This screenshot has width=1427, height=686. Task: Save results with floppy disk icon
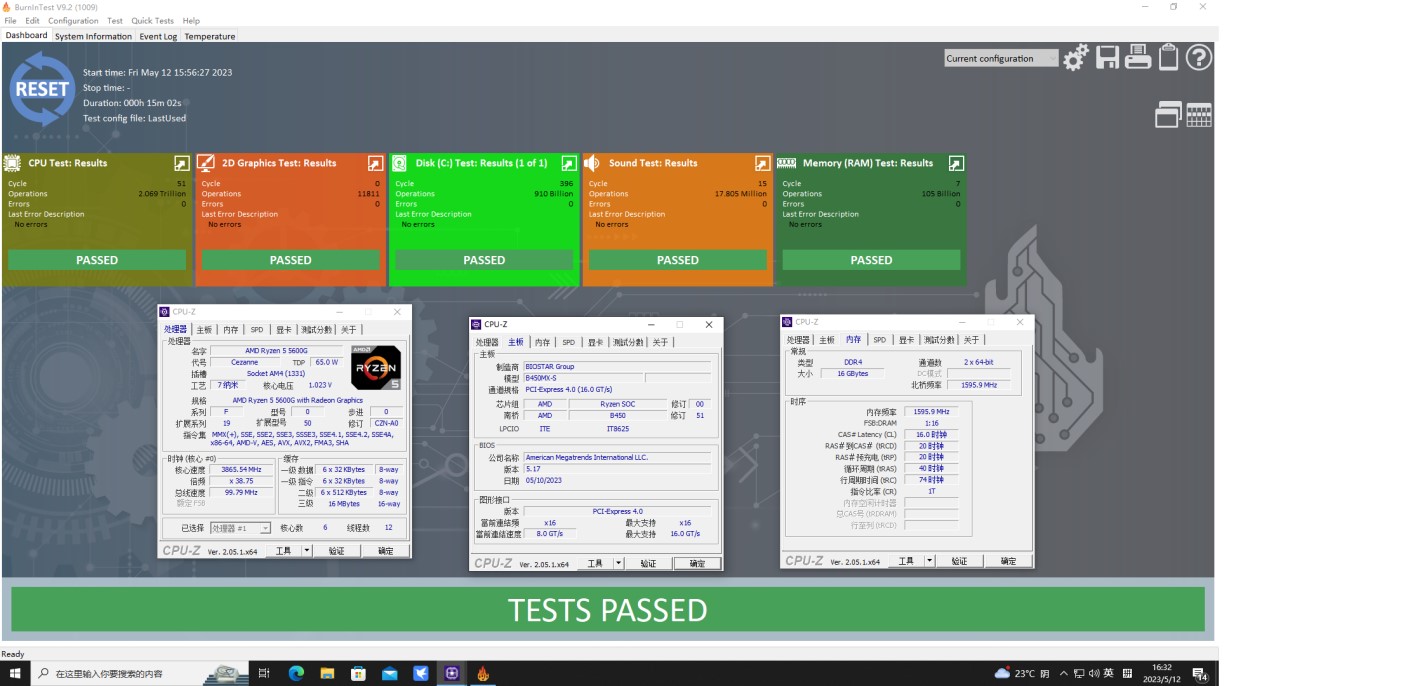pos(1107,58)
